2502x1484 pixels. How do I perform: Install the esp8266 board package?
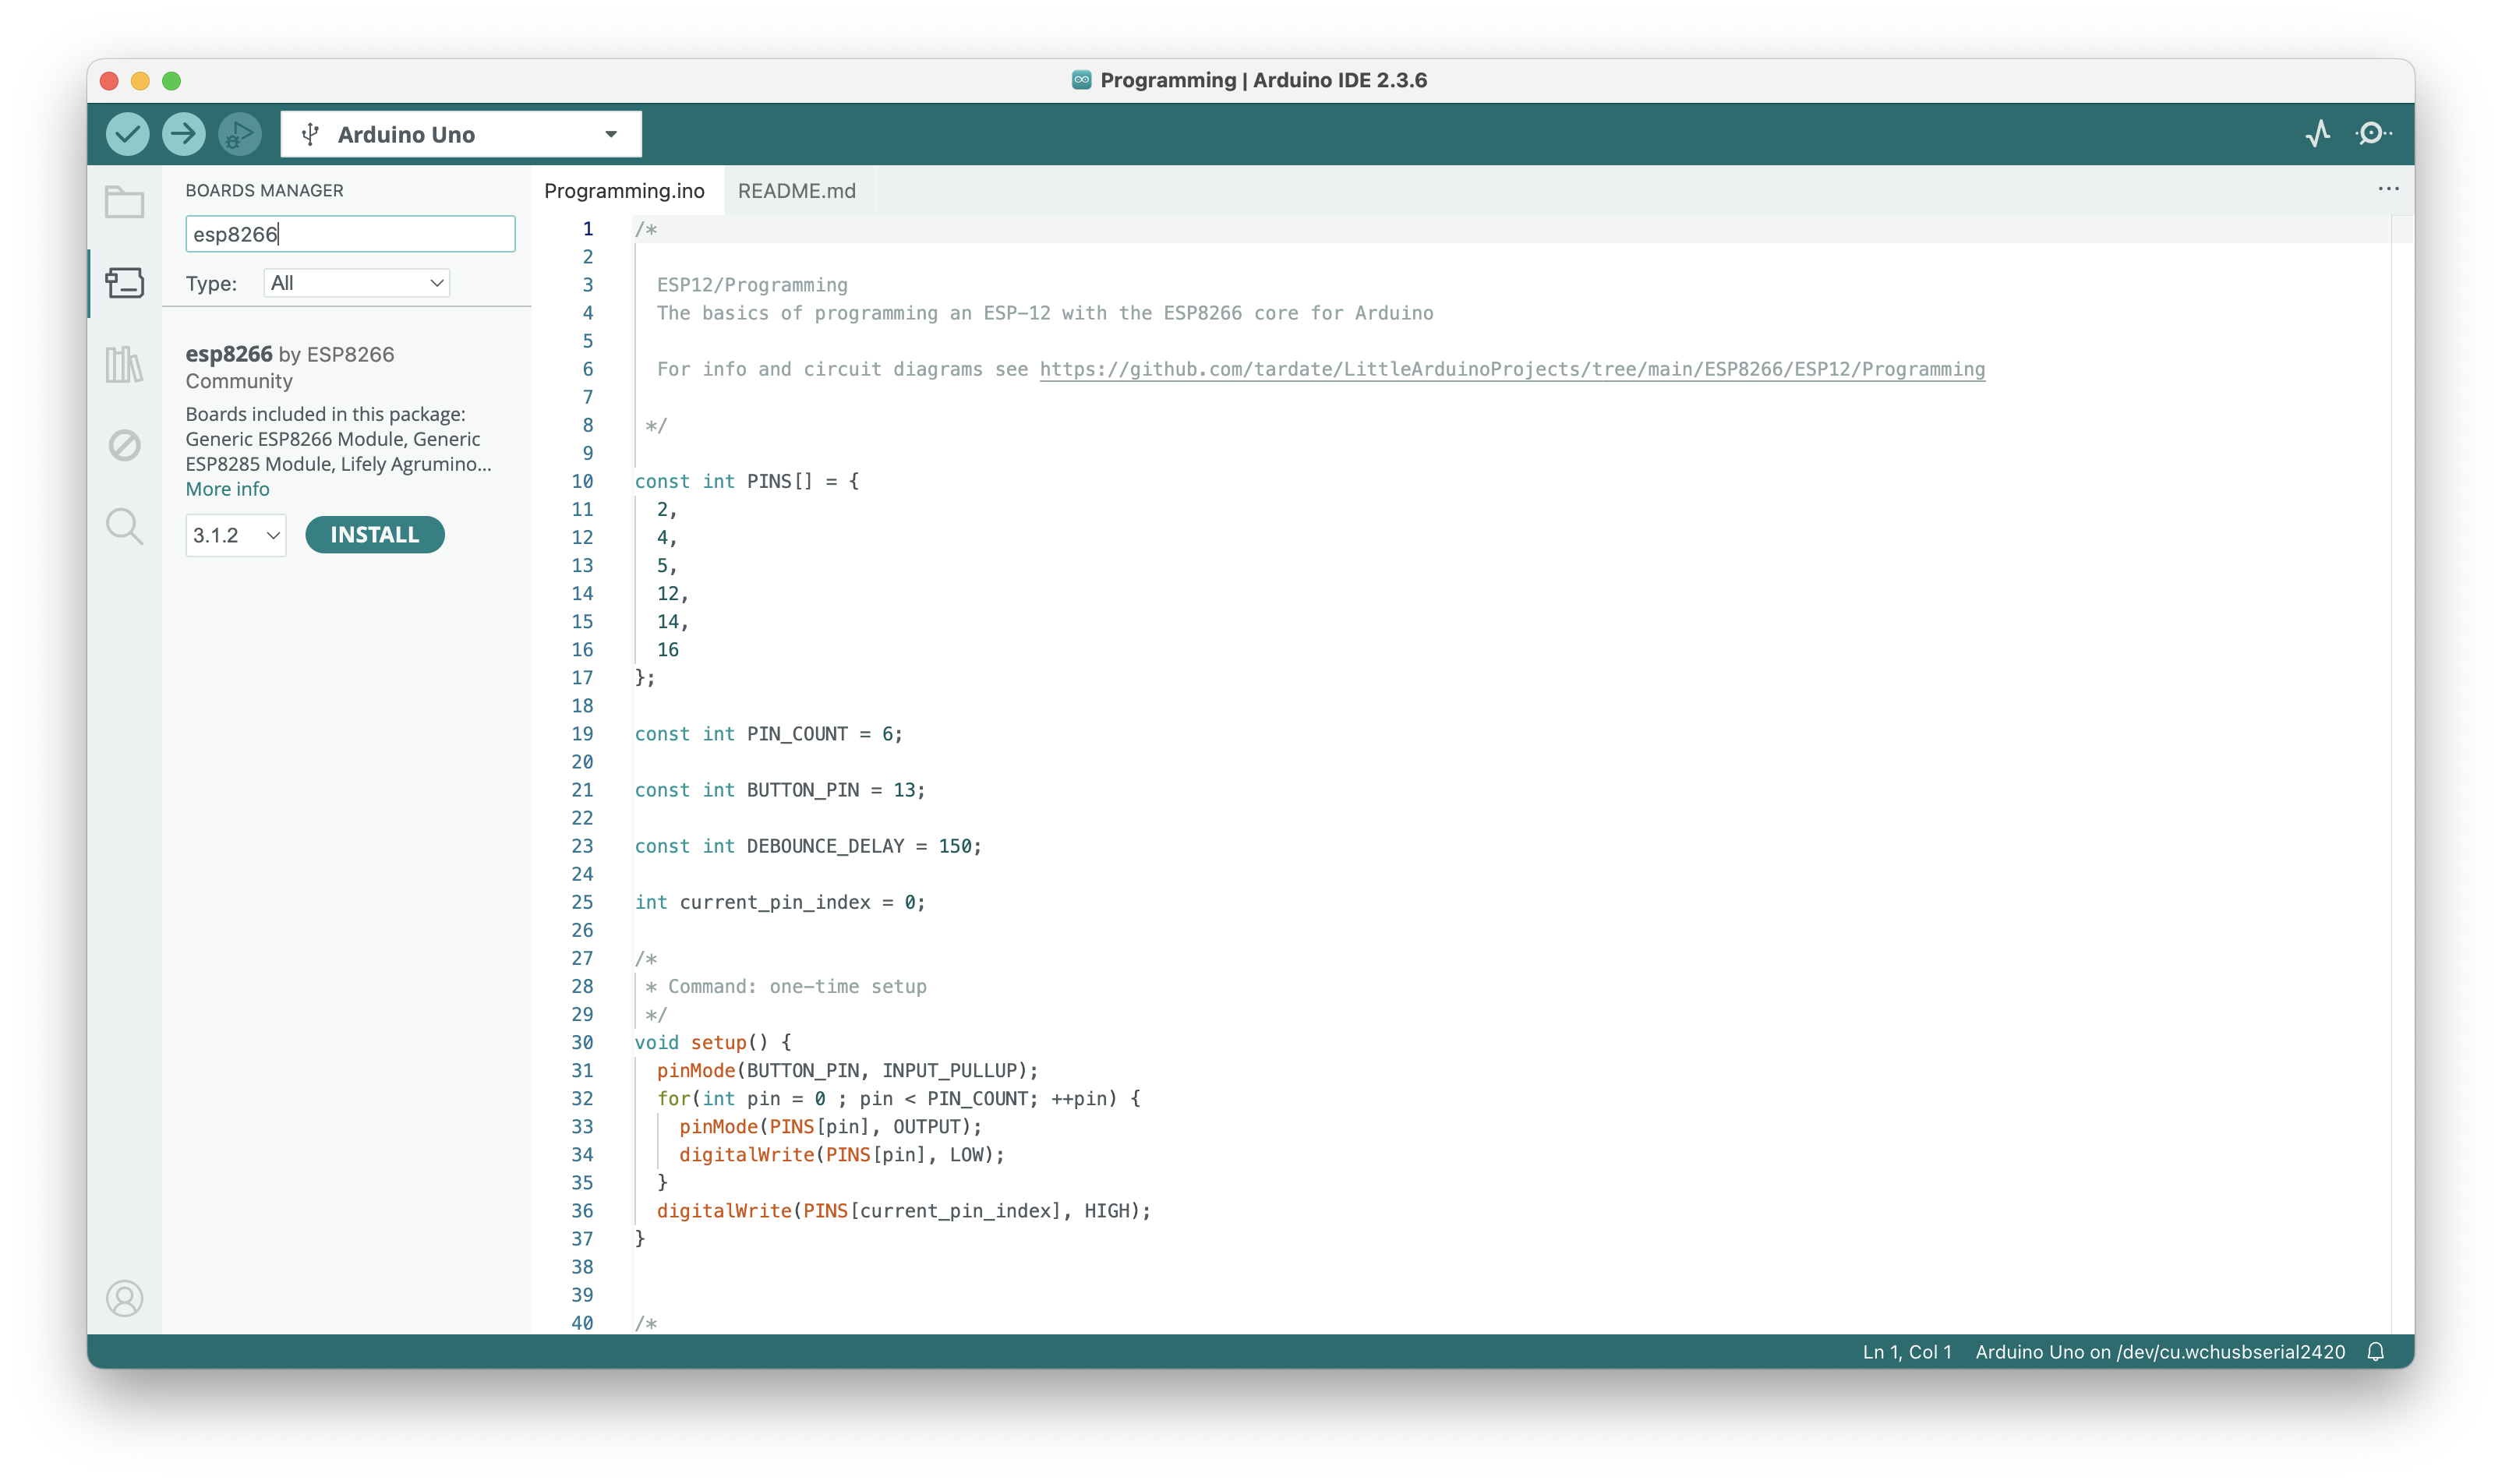[374, 535]
